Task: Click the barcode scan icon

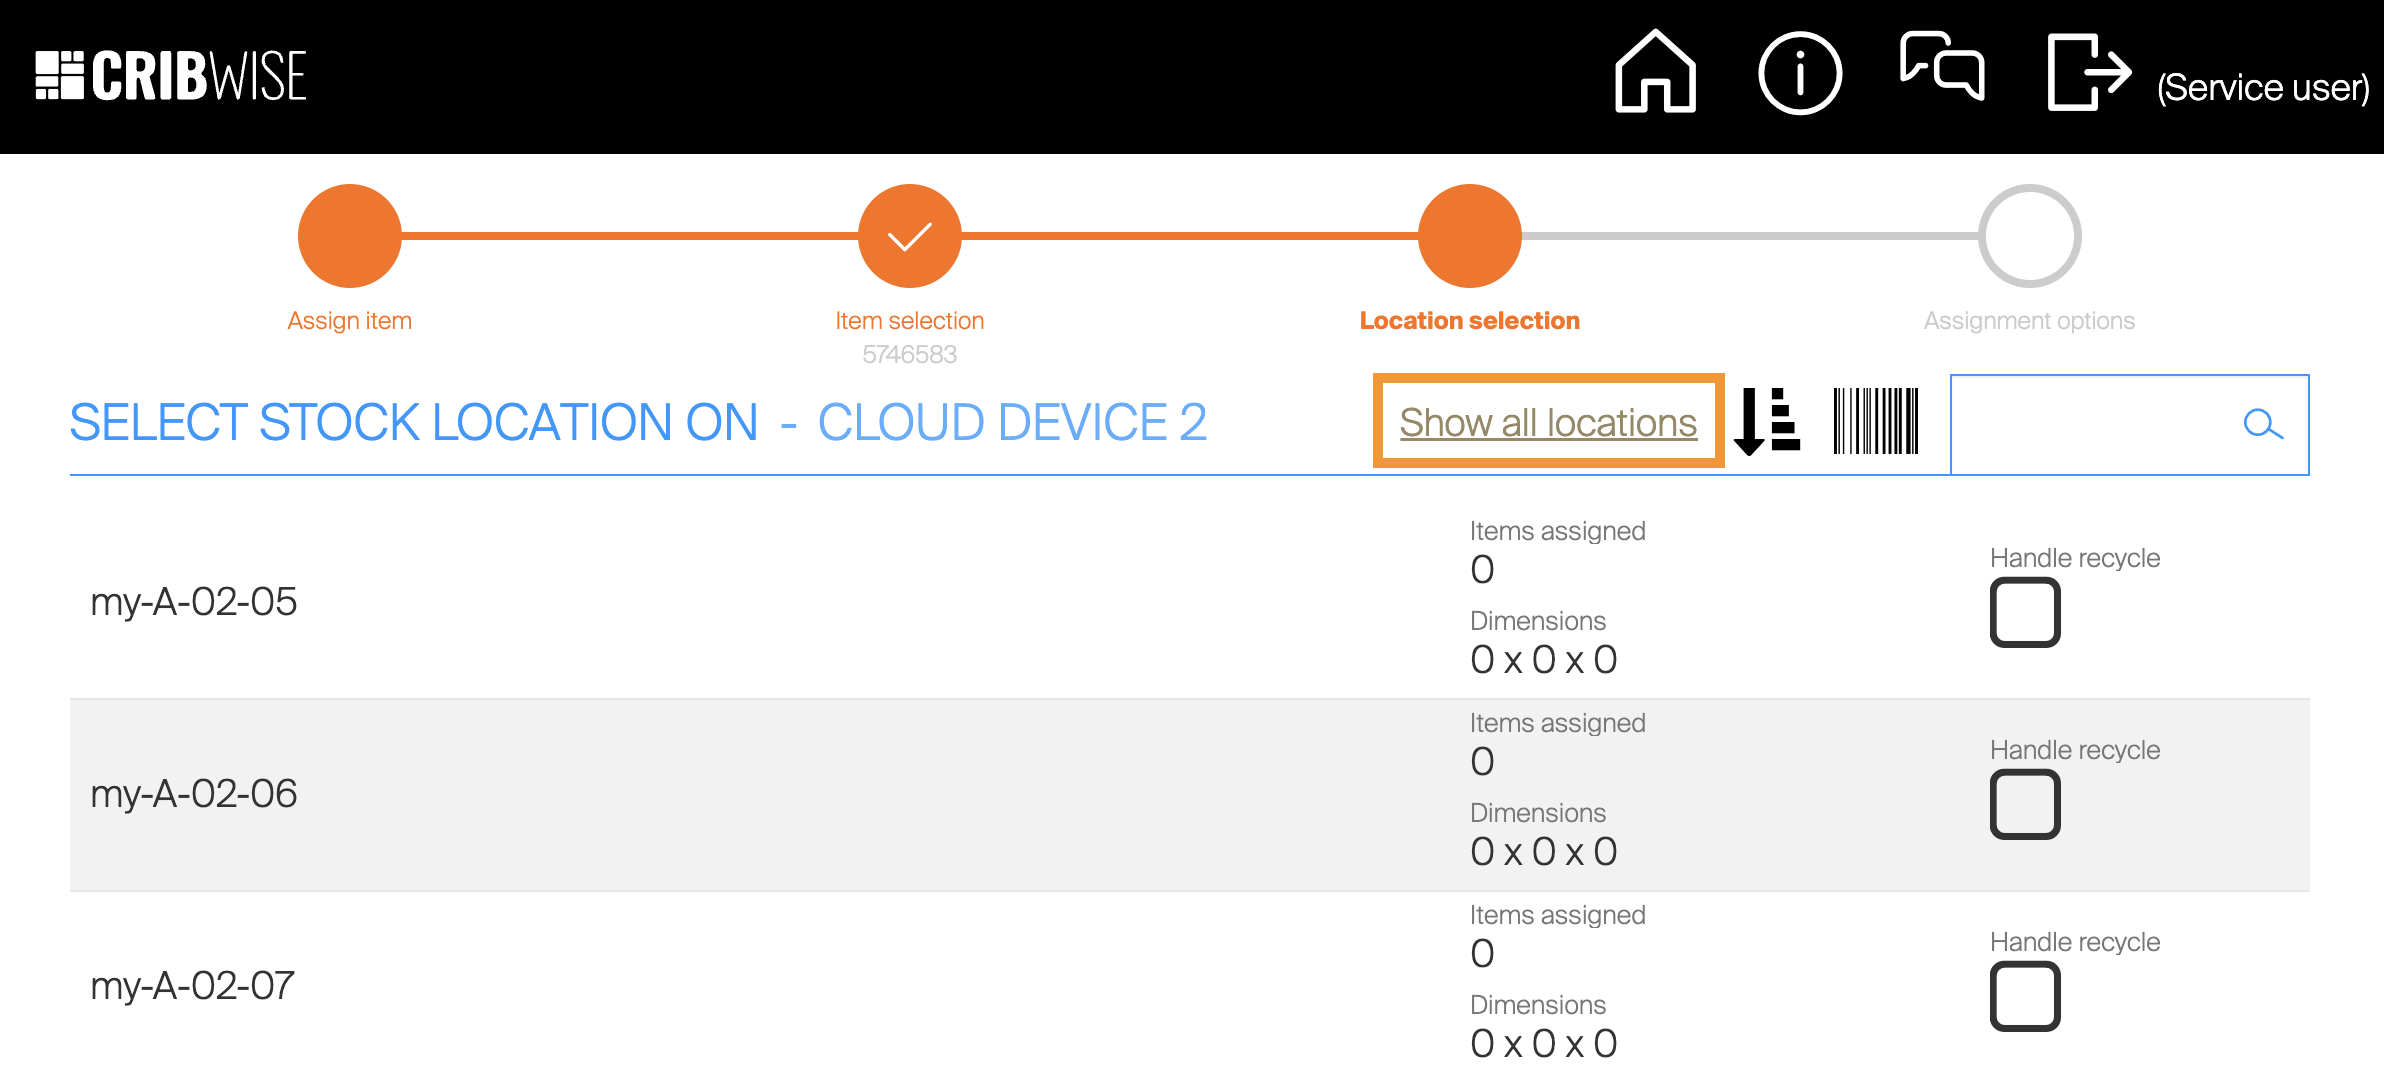Action: pyautogui.click(x=1875, y=422)
